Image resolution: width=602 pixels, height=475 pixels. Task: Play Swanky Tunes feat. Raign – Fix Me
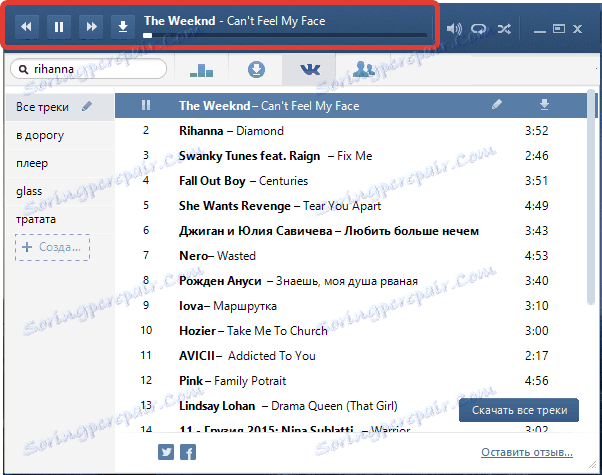[351, 156]
